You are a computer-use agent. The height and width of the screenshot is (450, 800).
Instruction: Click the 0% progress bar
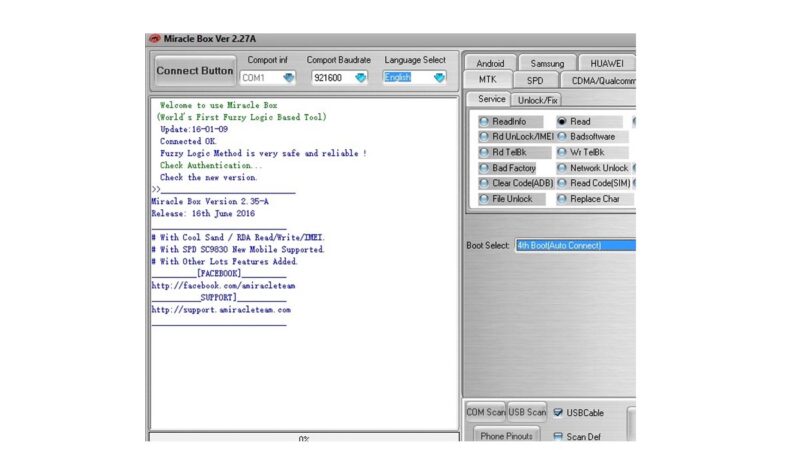304,437
